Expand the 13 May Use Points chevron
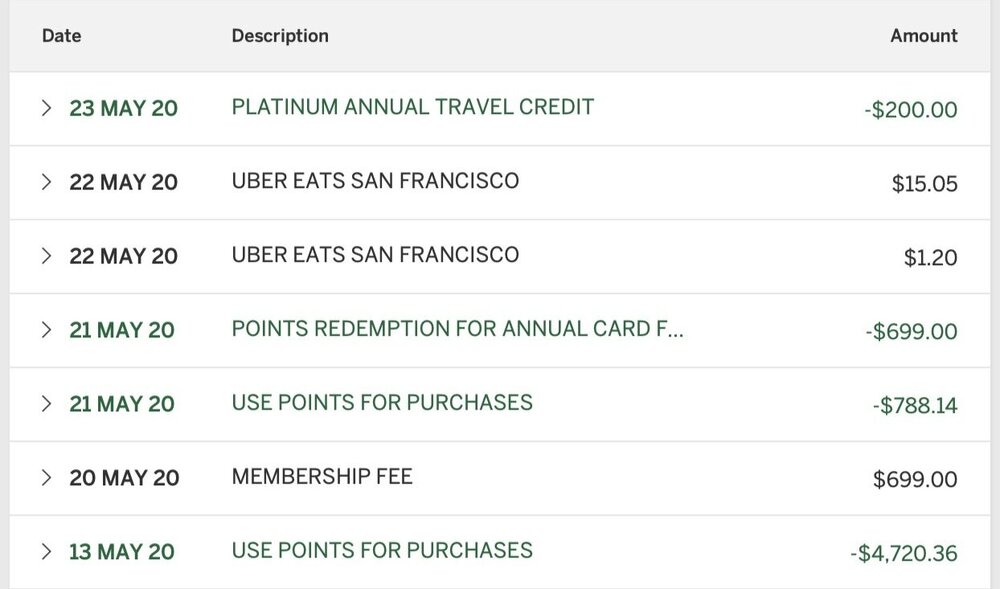Image resolution: width=1000 pixels, height=589 pixels. click(x=45, y=552)
